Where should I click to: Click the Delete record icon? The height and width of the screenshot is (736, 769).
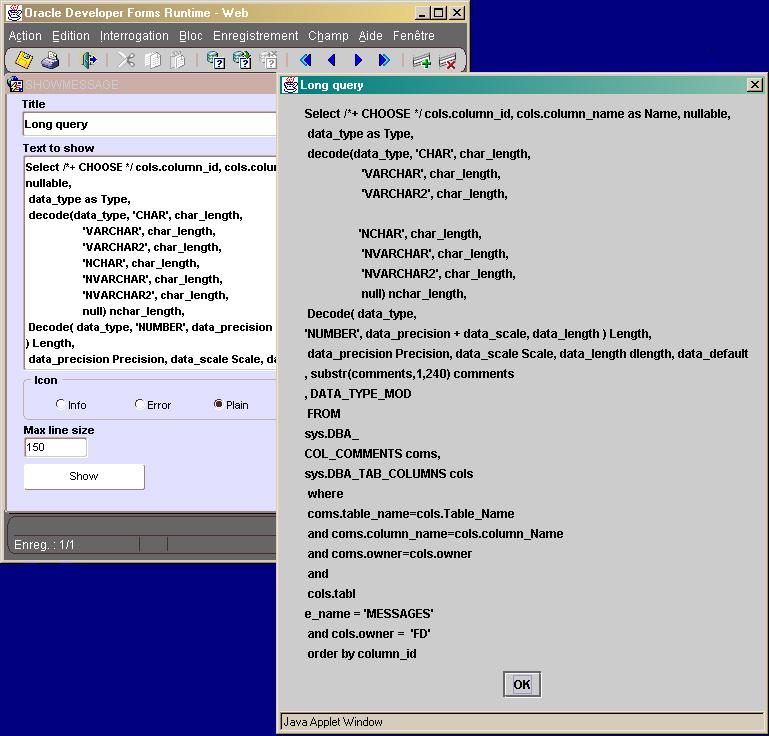[447, 61]
